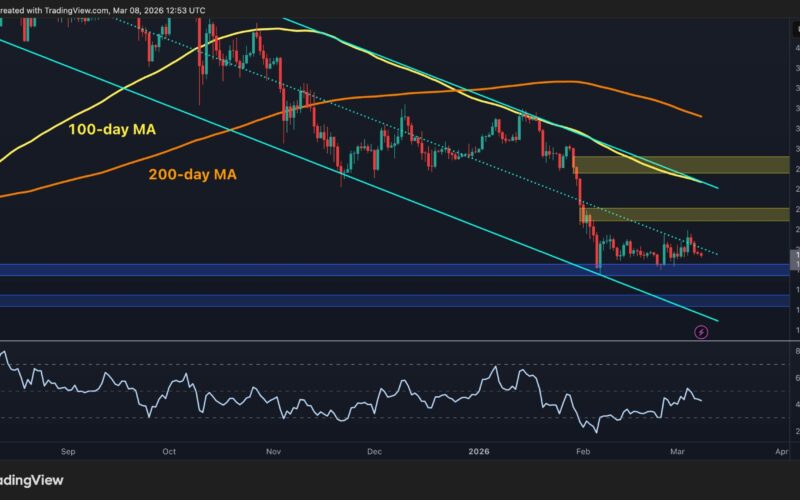Click the Apr label on time axis

782,451
